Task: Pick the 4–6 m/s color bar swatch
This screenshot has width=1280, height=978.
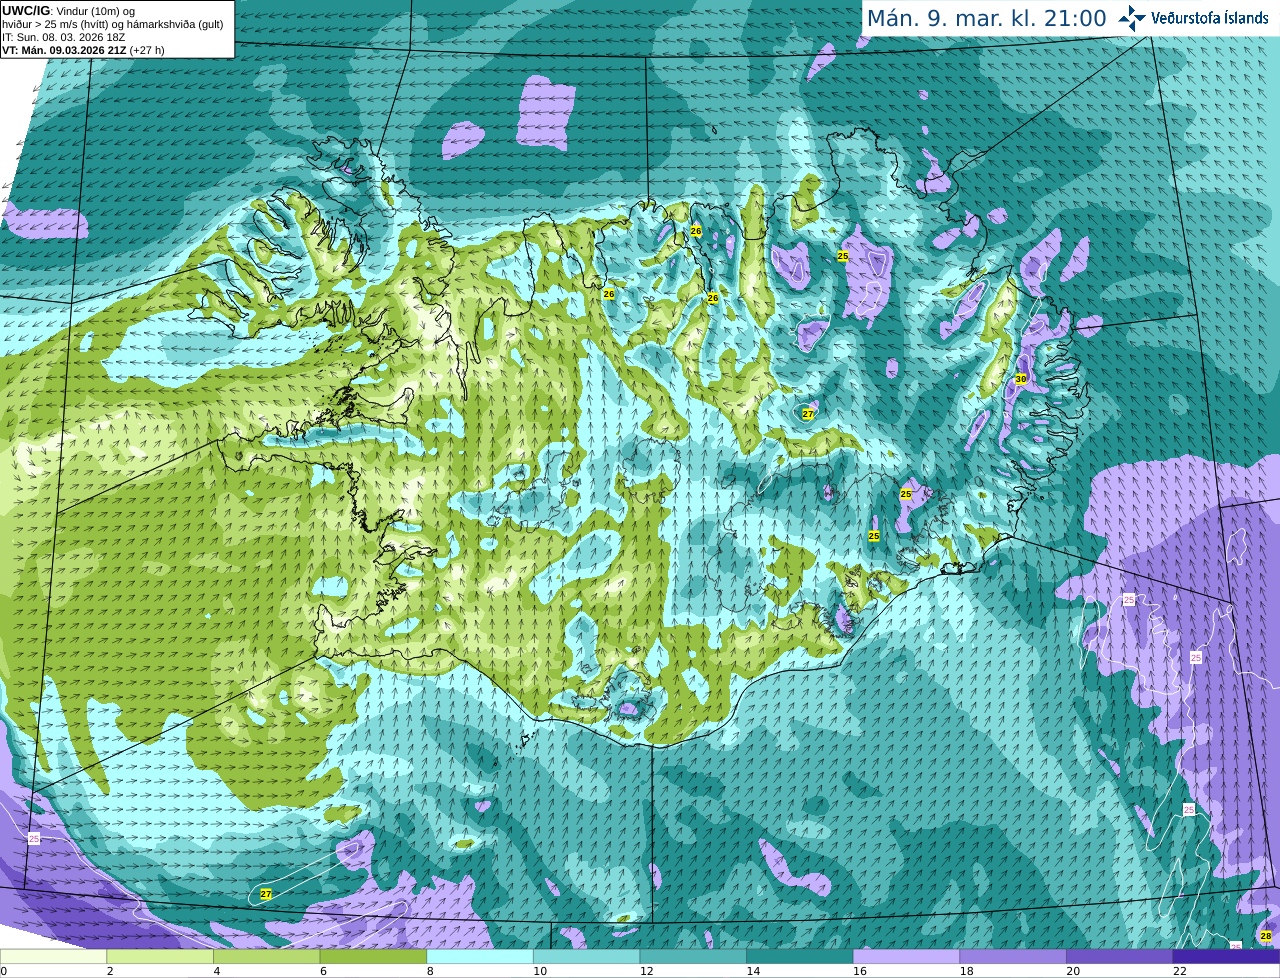Action: coord(267,956)
